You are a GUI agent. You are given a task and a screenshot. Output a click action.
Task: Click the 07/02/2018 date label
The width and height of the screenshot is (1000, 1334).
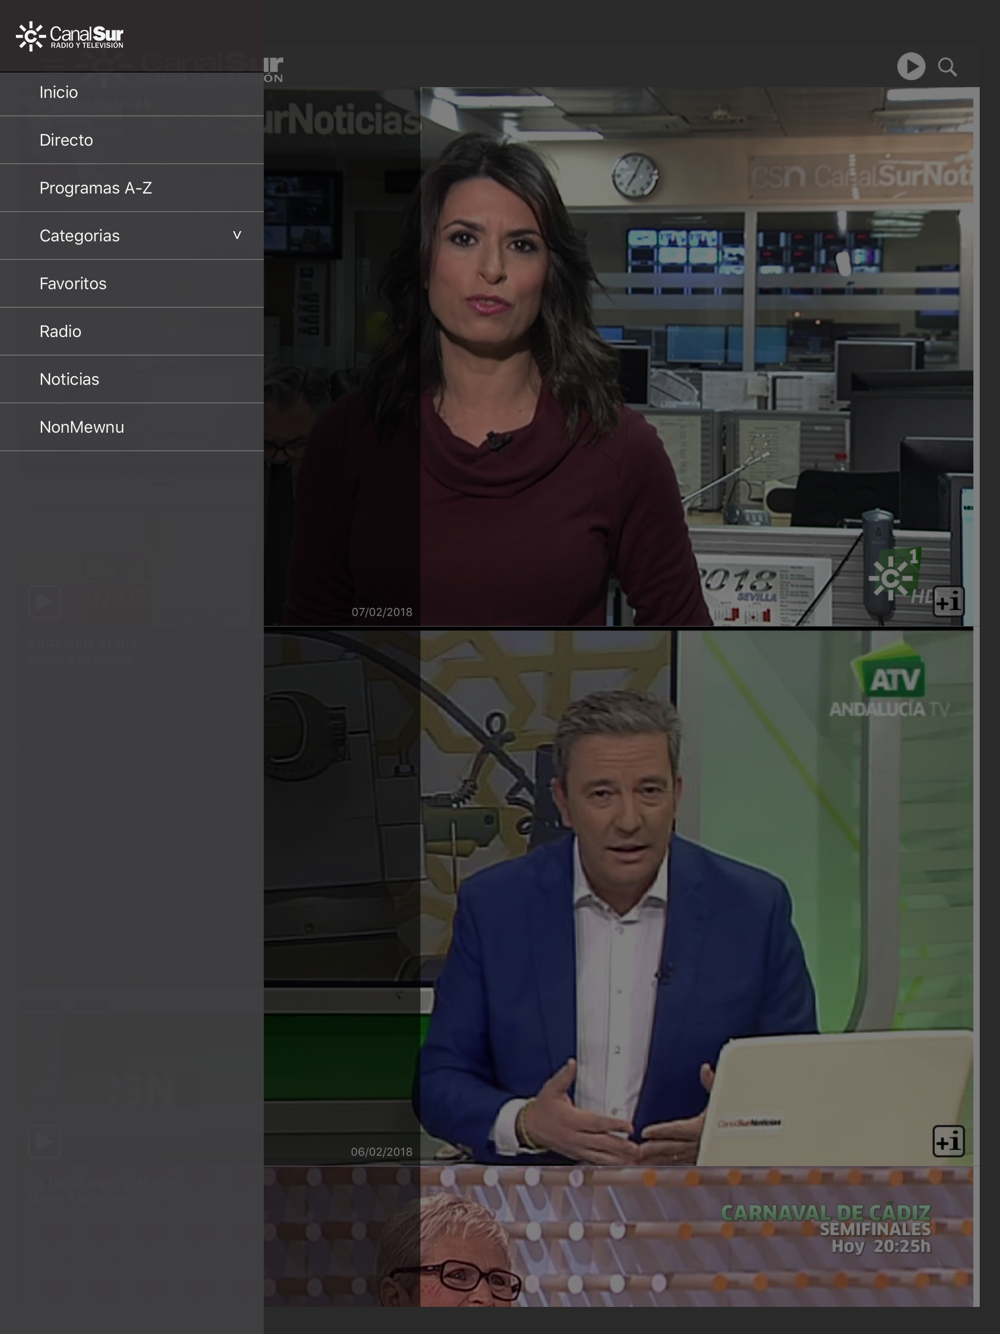[382, 612]
